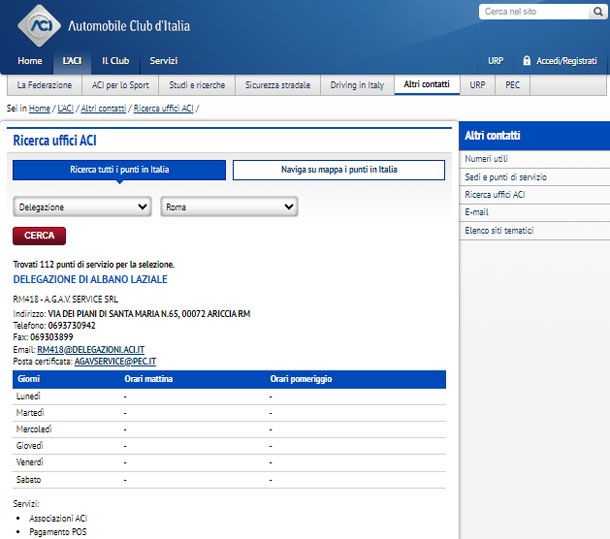Focus the 'Cerca nel sito' search field
Viewport: 610px width, 539px height.
(535, 12)
